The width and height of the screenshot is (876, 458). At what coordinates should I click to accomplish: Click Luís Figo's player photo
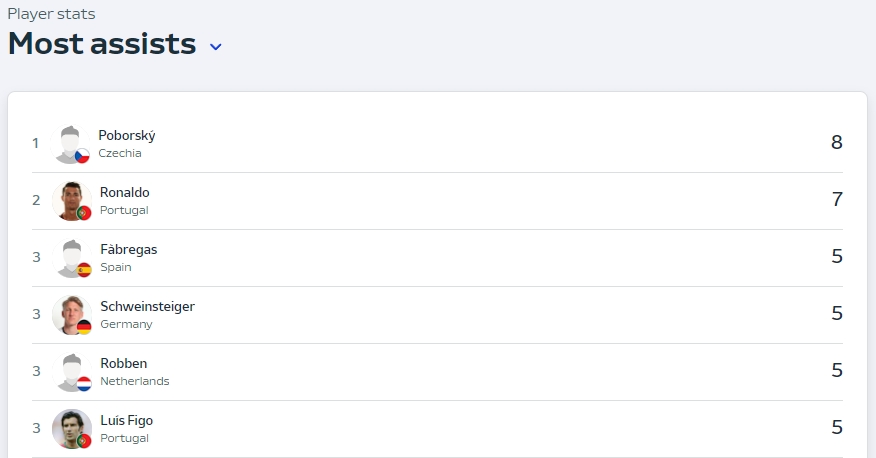click(x=72, y=428)
